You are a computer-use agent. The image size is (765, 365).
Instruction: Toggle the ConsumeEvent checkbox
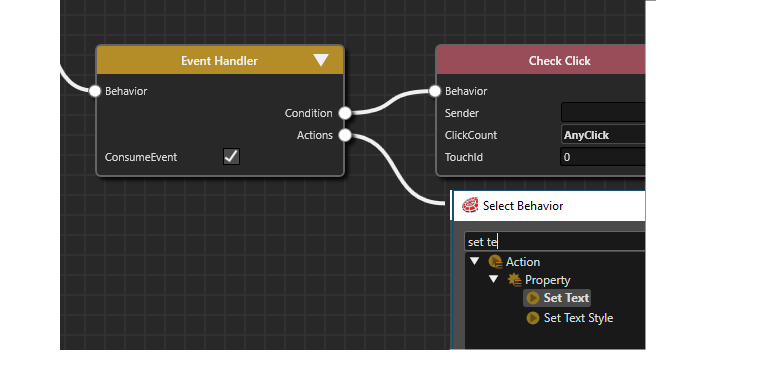(x=231, y=157)
